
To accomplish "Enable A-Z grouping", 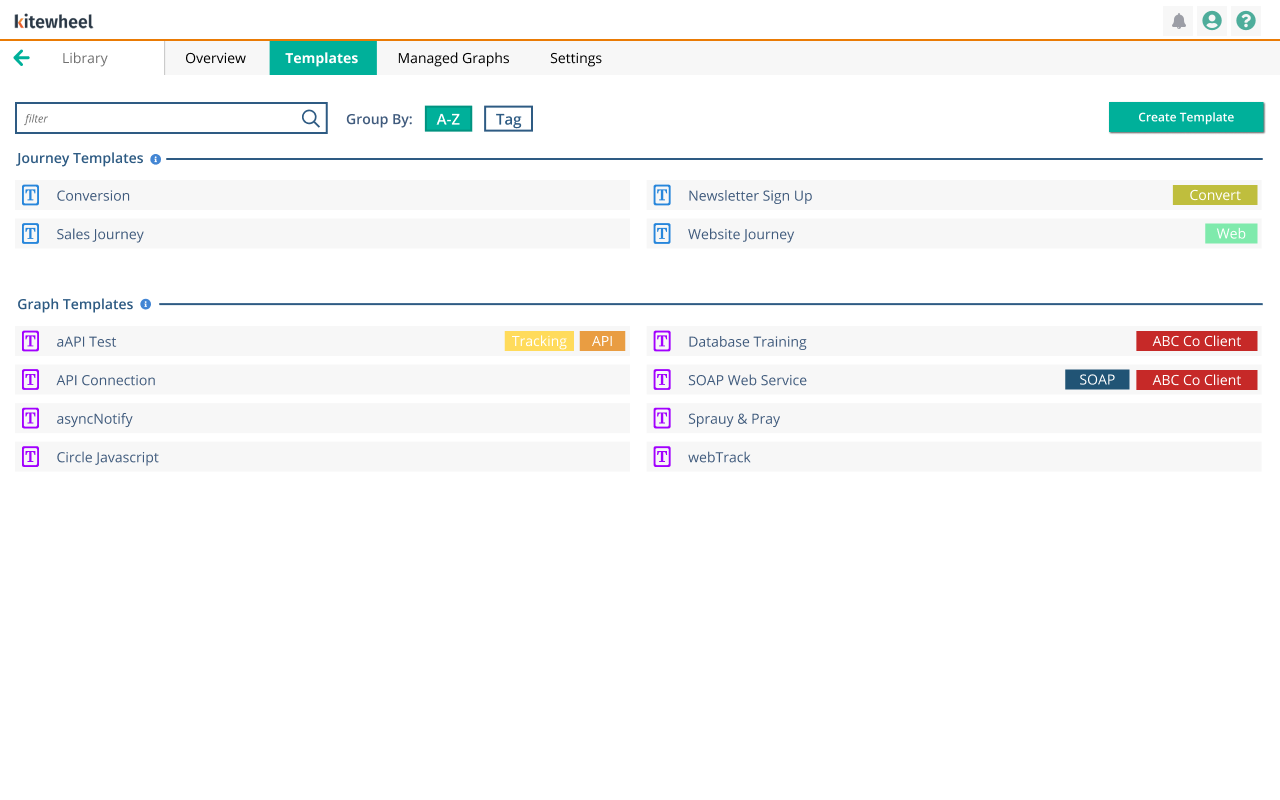I will pos(448,118).
